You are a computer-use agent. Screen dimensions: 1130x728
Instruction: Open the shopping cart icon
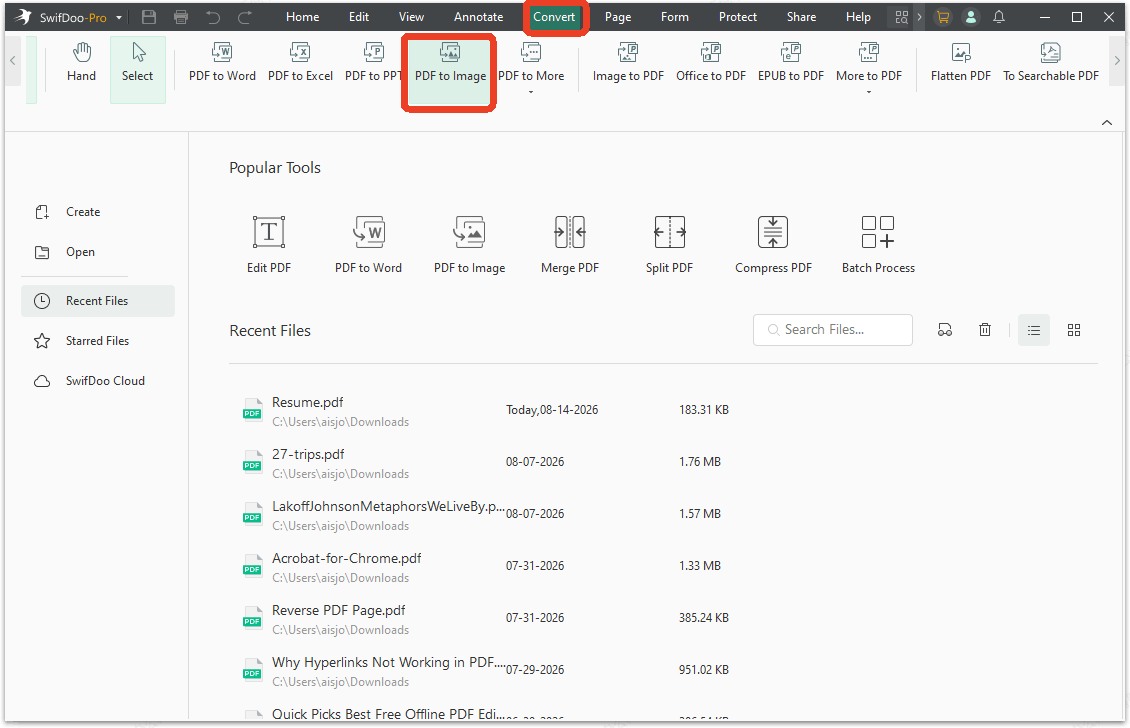942,17
